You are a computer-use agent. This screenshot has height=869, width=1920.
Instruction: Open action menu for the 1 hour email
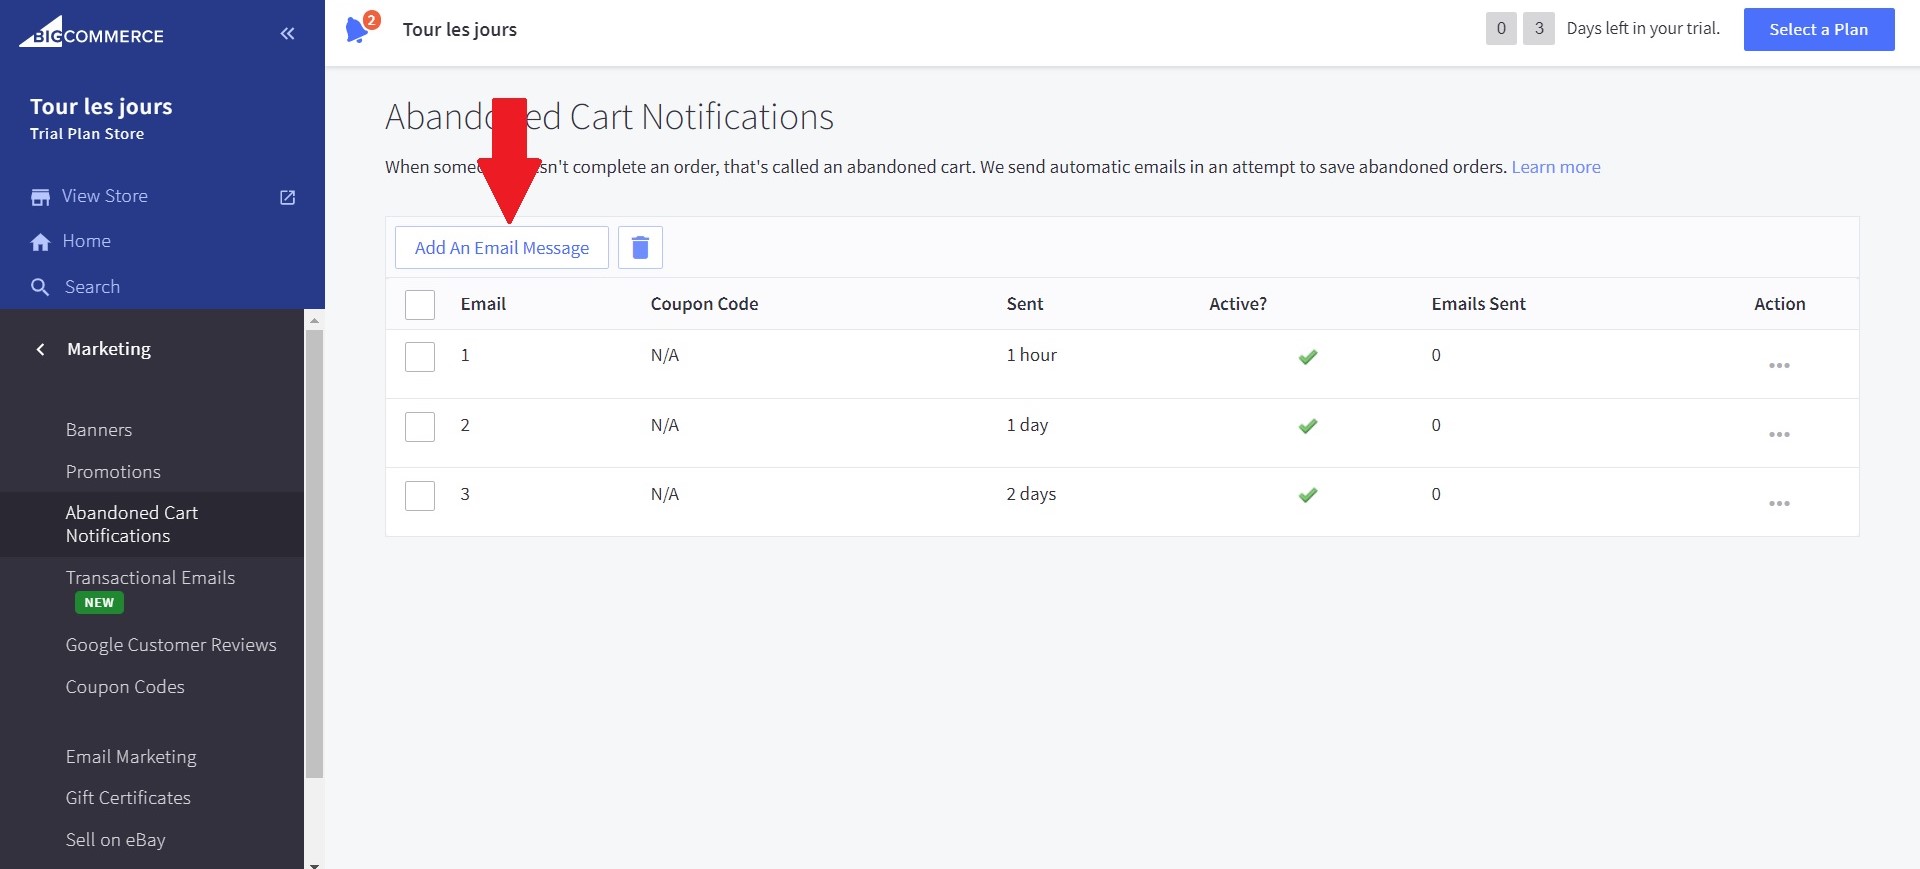pyautogui.click(x=1779, y=365)
